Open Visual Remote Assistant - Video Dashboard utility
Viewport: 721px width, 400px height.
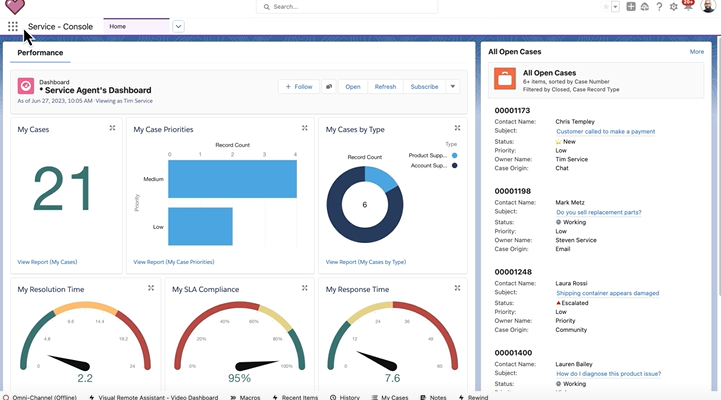coord(154,397)
